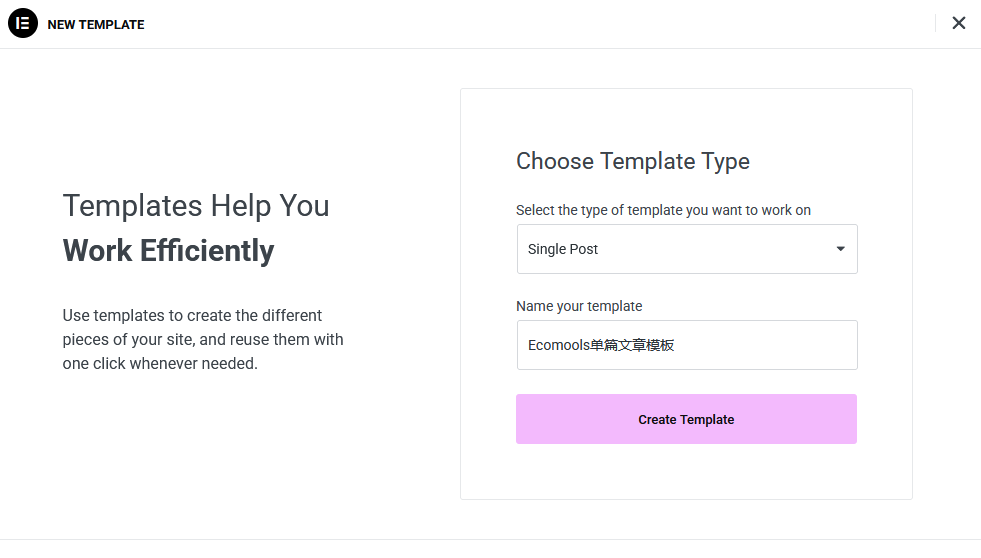This screenshot has height=558, width=981.
Task: Click the Choose Template Type heading
Action: (x=632, y=161)
